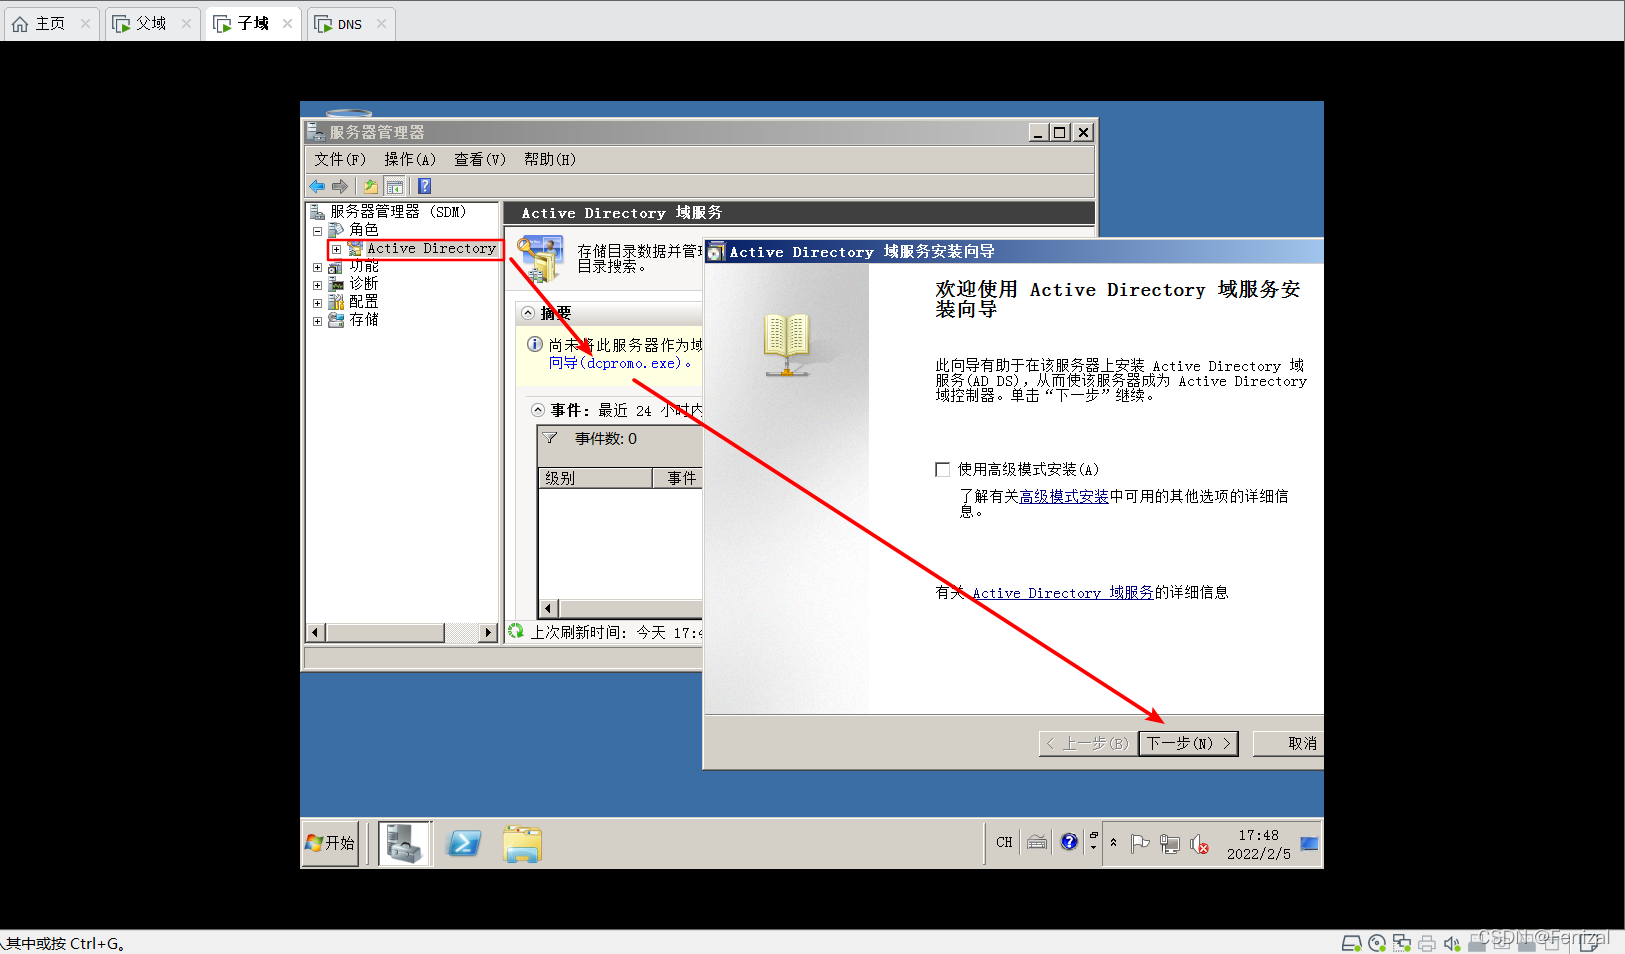Click the Forward arrow in toolbar

(x=340, y=186)
